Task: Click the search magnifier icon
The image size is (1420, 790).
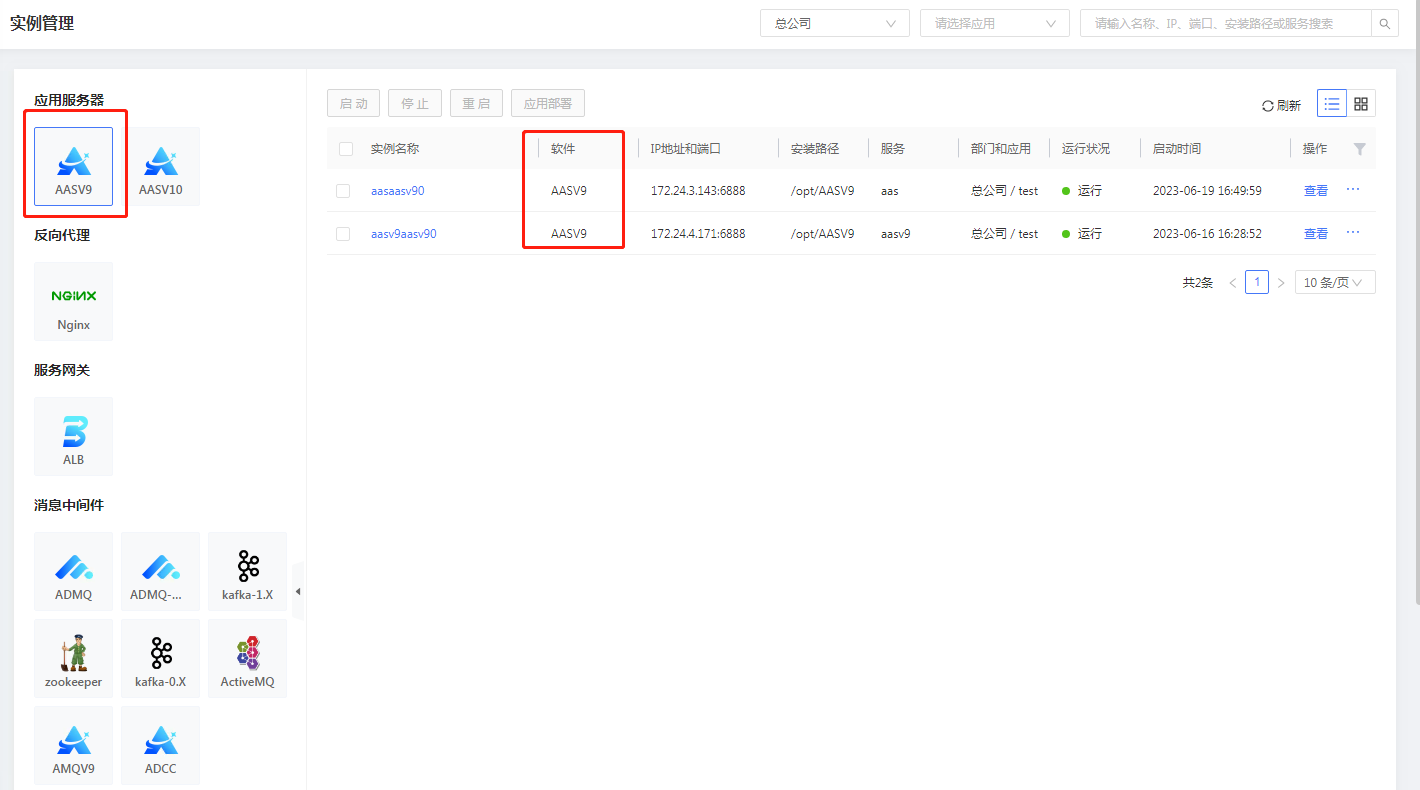Action: pyautogui.click(x=1385, y=23)
